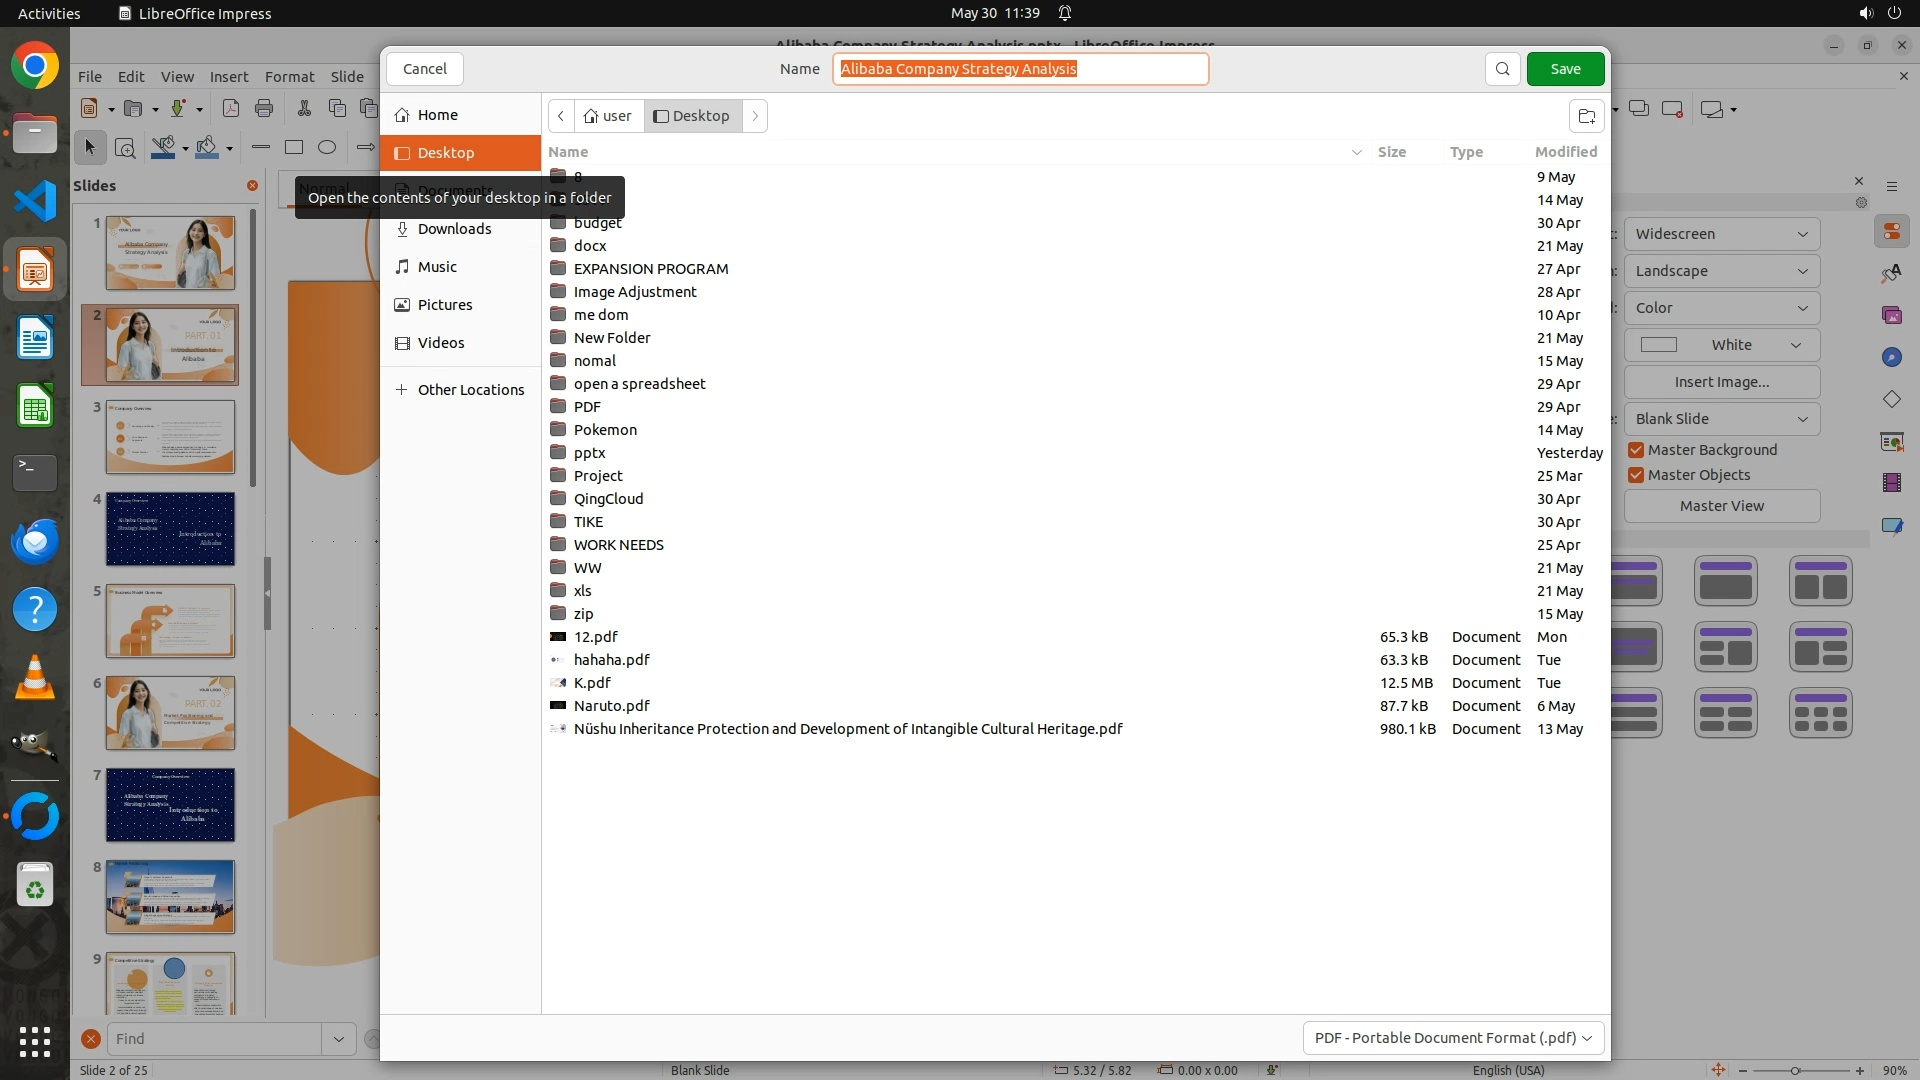Toggle the Master Objects checkbox
This screenshot has height=1080, width=1920.
(x=1636, y=475)
